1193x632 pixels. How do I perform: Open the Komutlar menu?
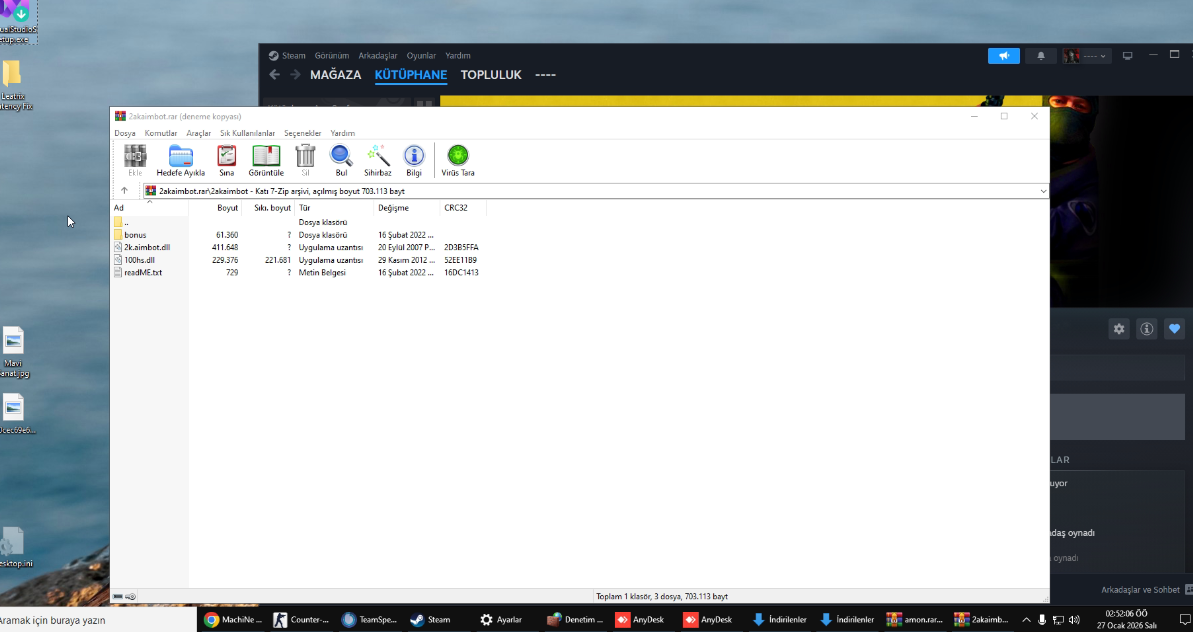click(x=161, y=133)
